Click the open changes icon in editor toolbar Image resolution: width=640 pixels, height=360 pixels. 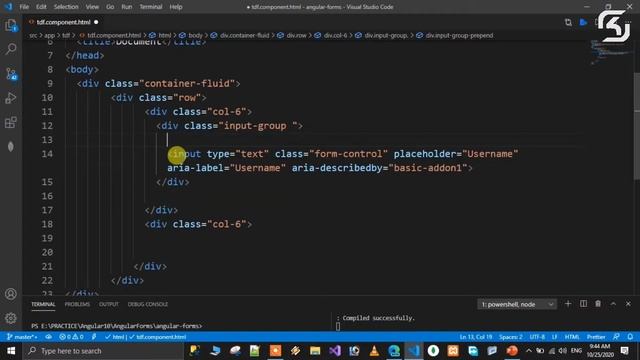tap(568, 22)
